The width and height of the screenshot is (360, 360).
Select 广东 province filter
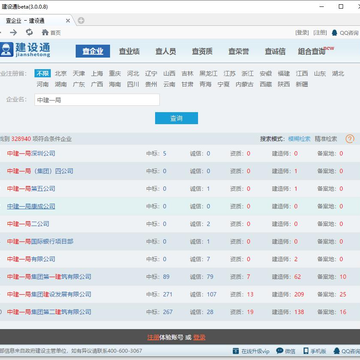point(79,84)
